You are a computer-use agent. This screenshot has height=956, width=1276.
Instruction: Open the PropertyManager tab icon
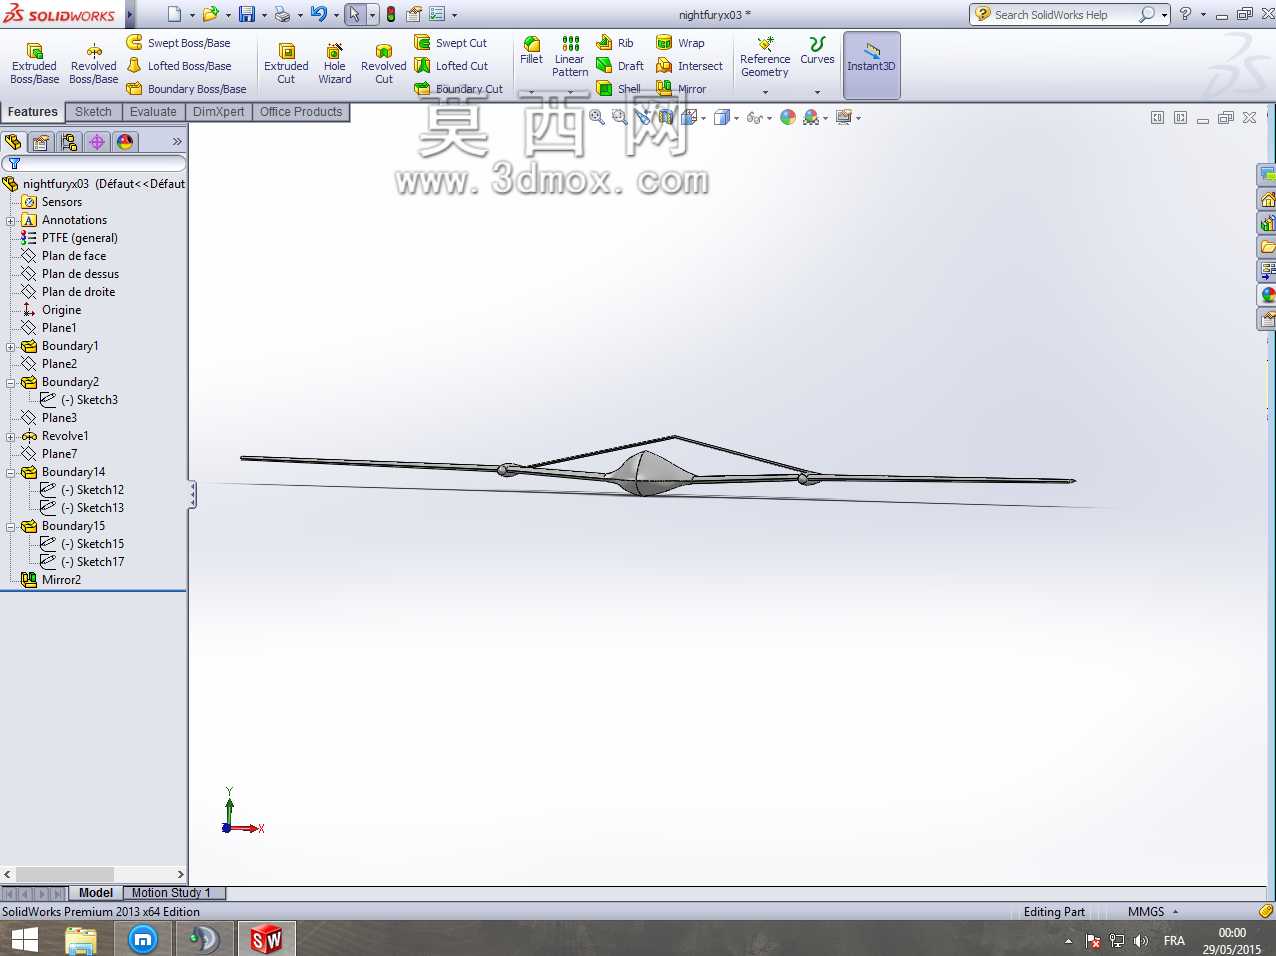point(41,142)
